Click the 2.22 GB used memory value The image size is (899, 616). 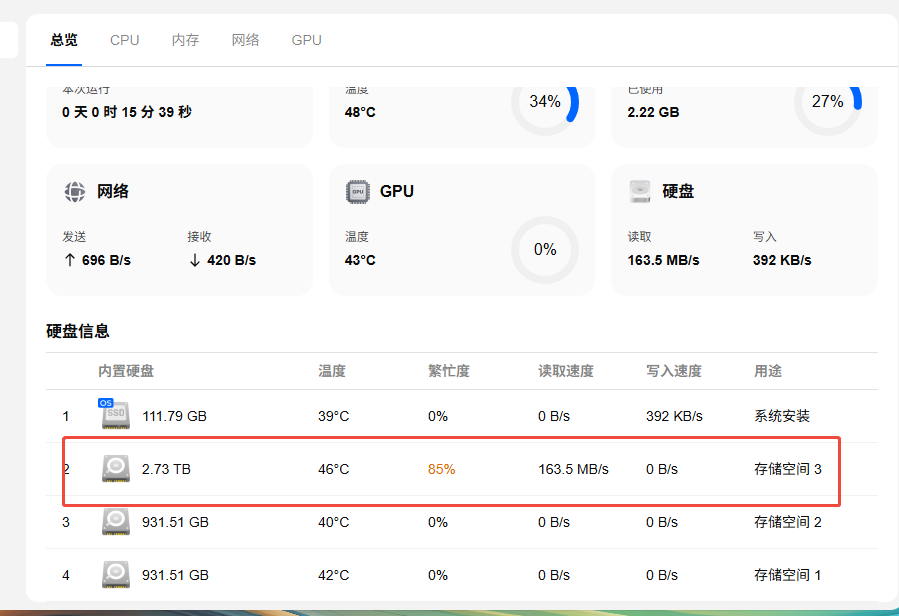(x=653, y=112)
